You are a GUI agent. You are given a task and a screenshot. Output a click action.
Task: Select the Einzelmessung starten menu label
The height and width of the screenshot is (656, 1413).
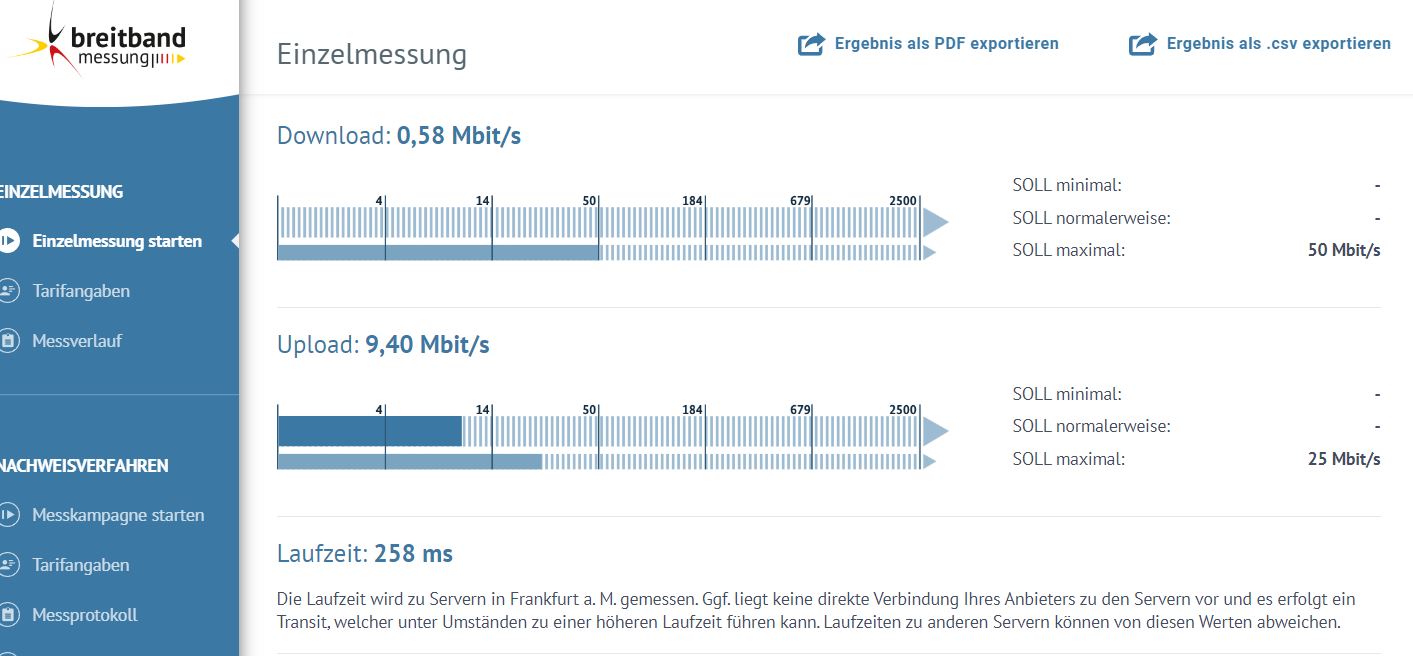click(117, 241)
